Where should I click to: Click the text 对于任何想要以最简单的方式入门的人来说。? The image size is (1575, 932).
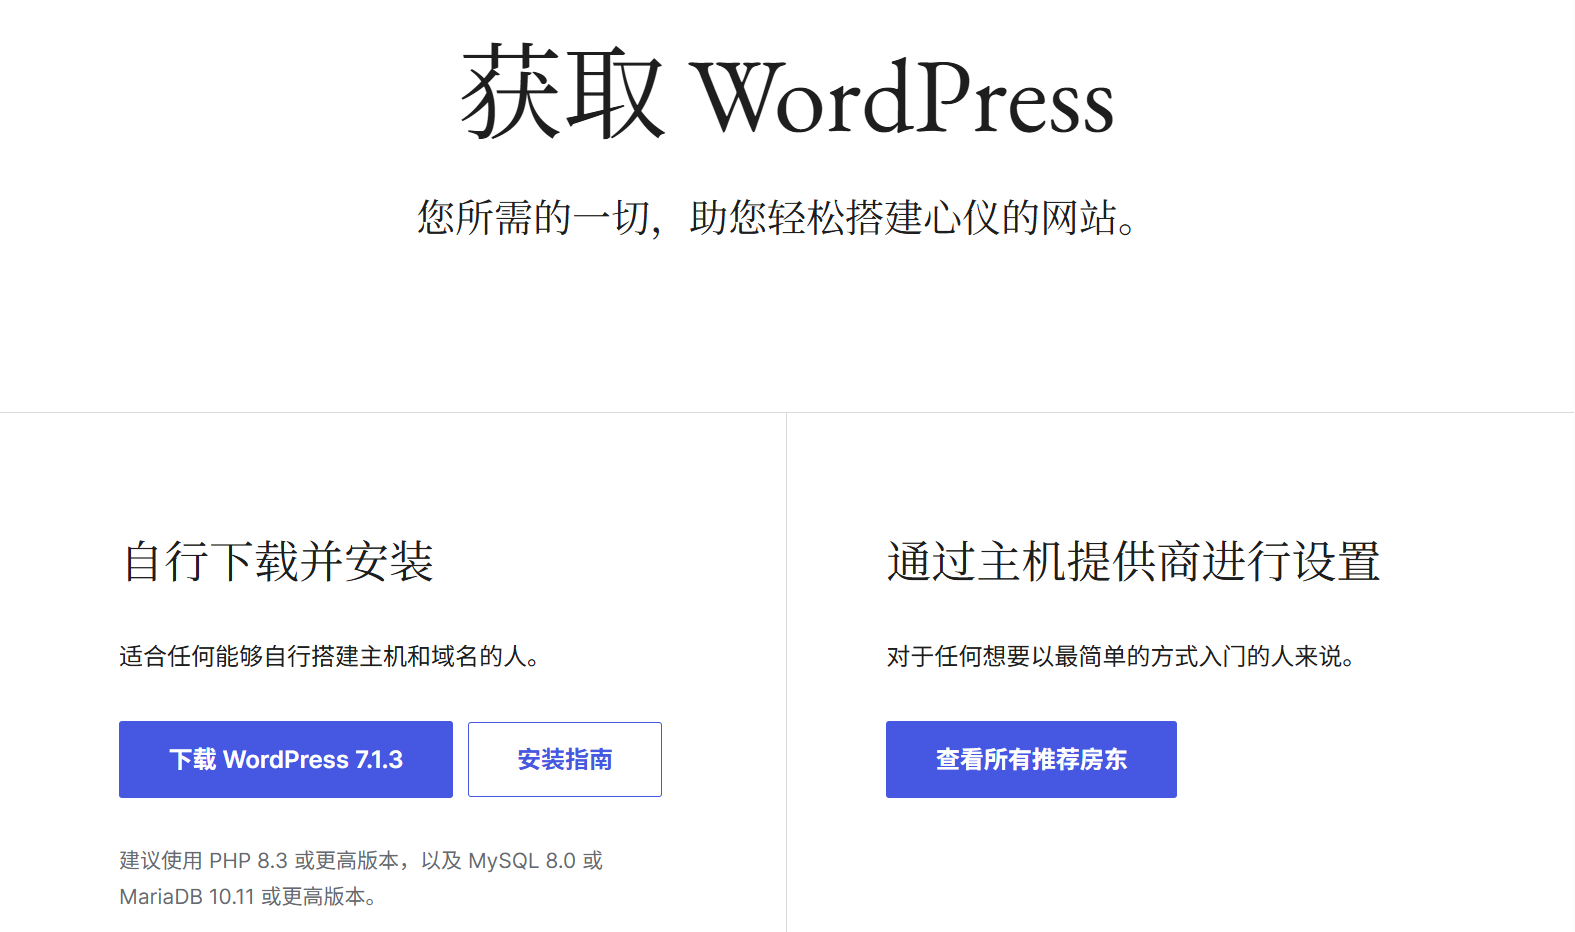[x=1121, y=656]
